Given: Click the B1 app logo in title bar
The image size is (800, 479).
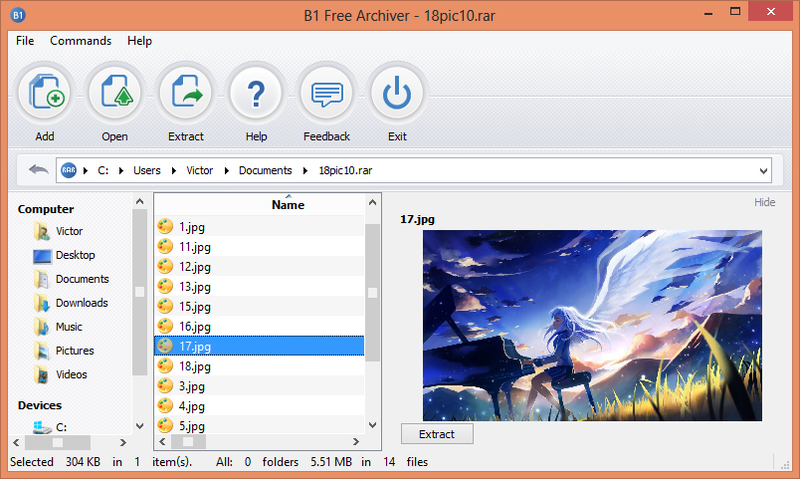Looking at the screenshot, I should click(18, 15).
